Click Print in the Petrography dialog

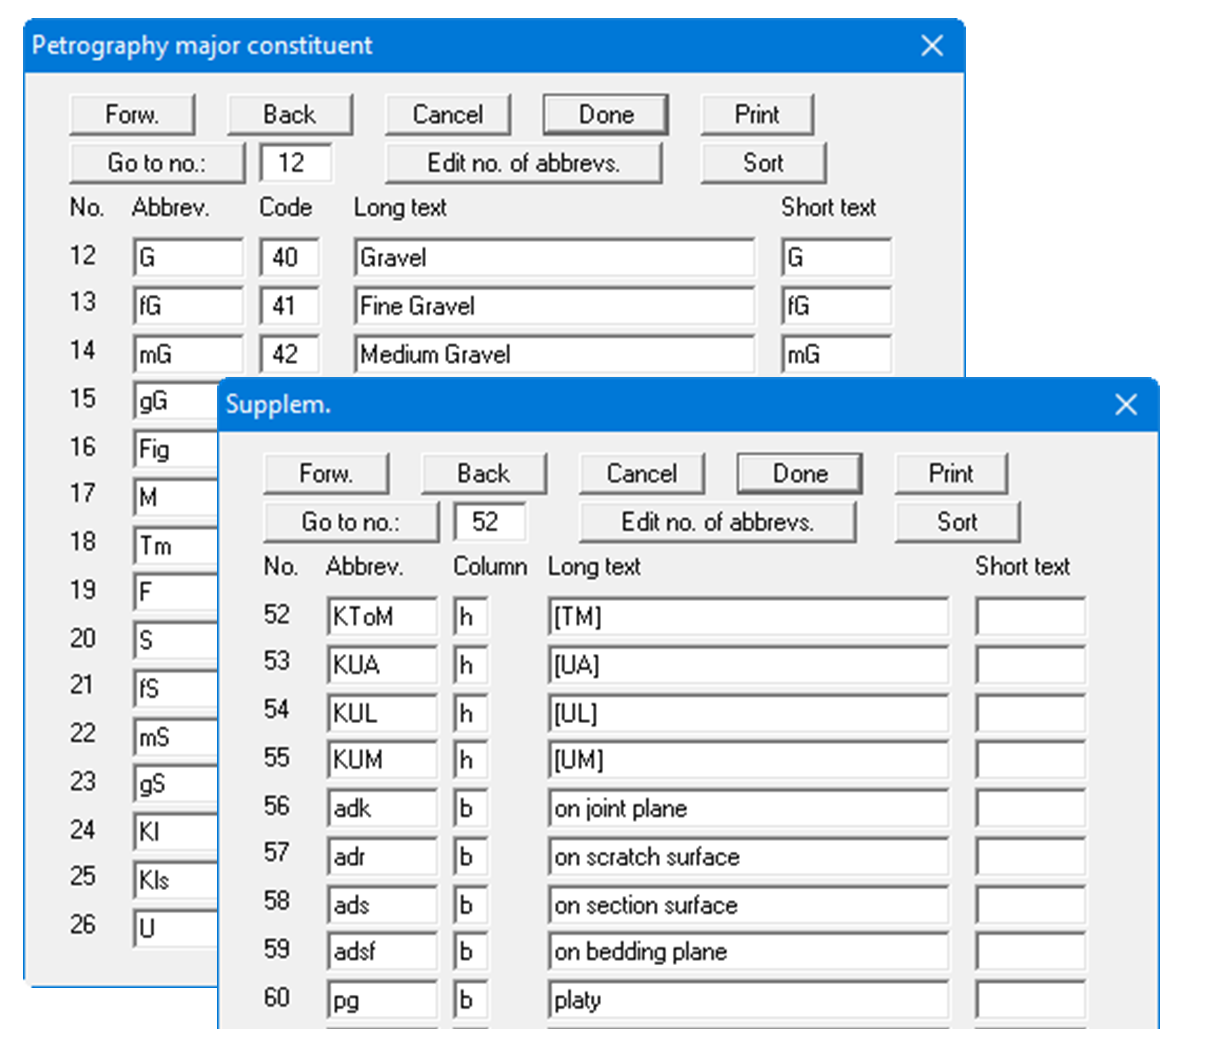[756, 115]
